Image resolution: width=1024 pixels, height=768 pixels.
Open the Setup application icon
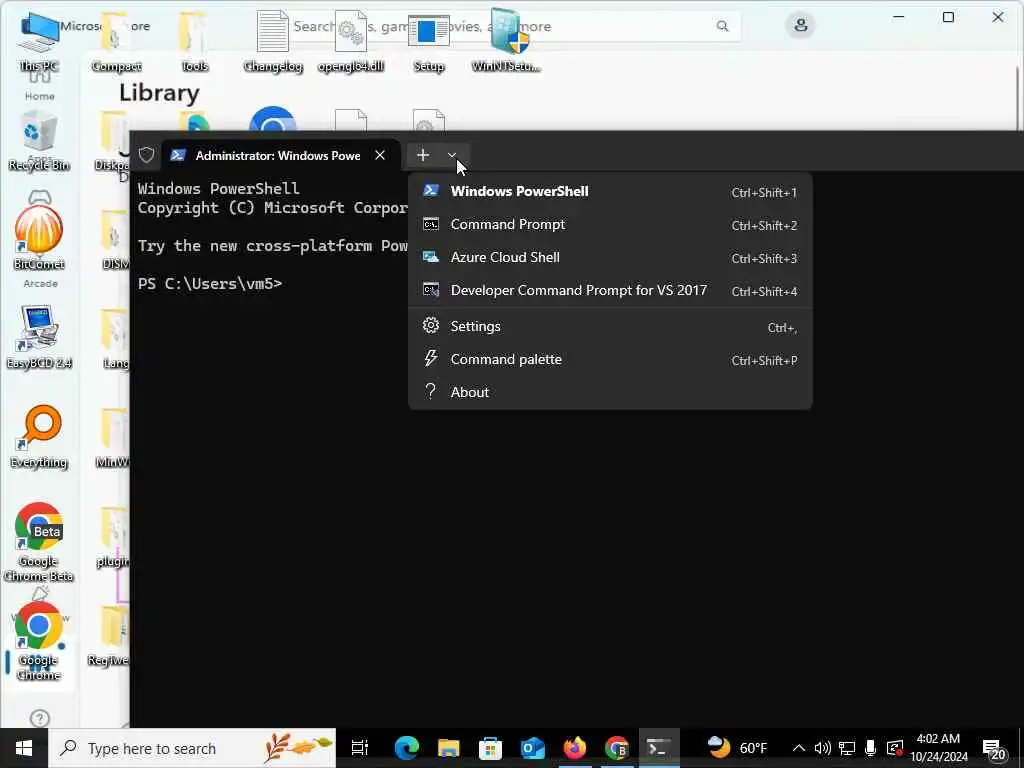pos(428,42)
